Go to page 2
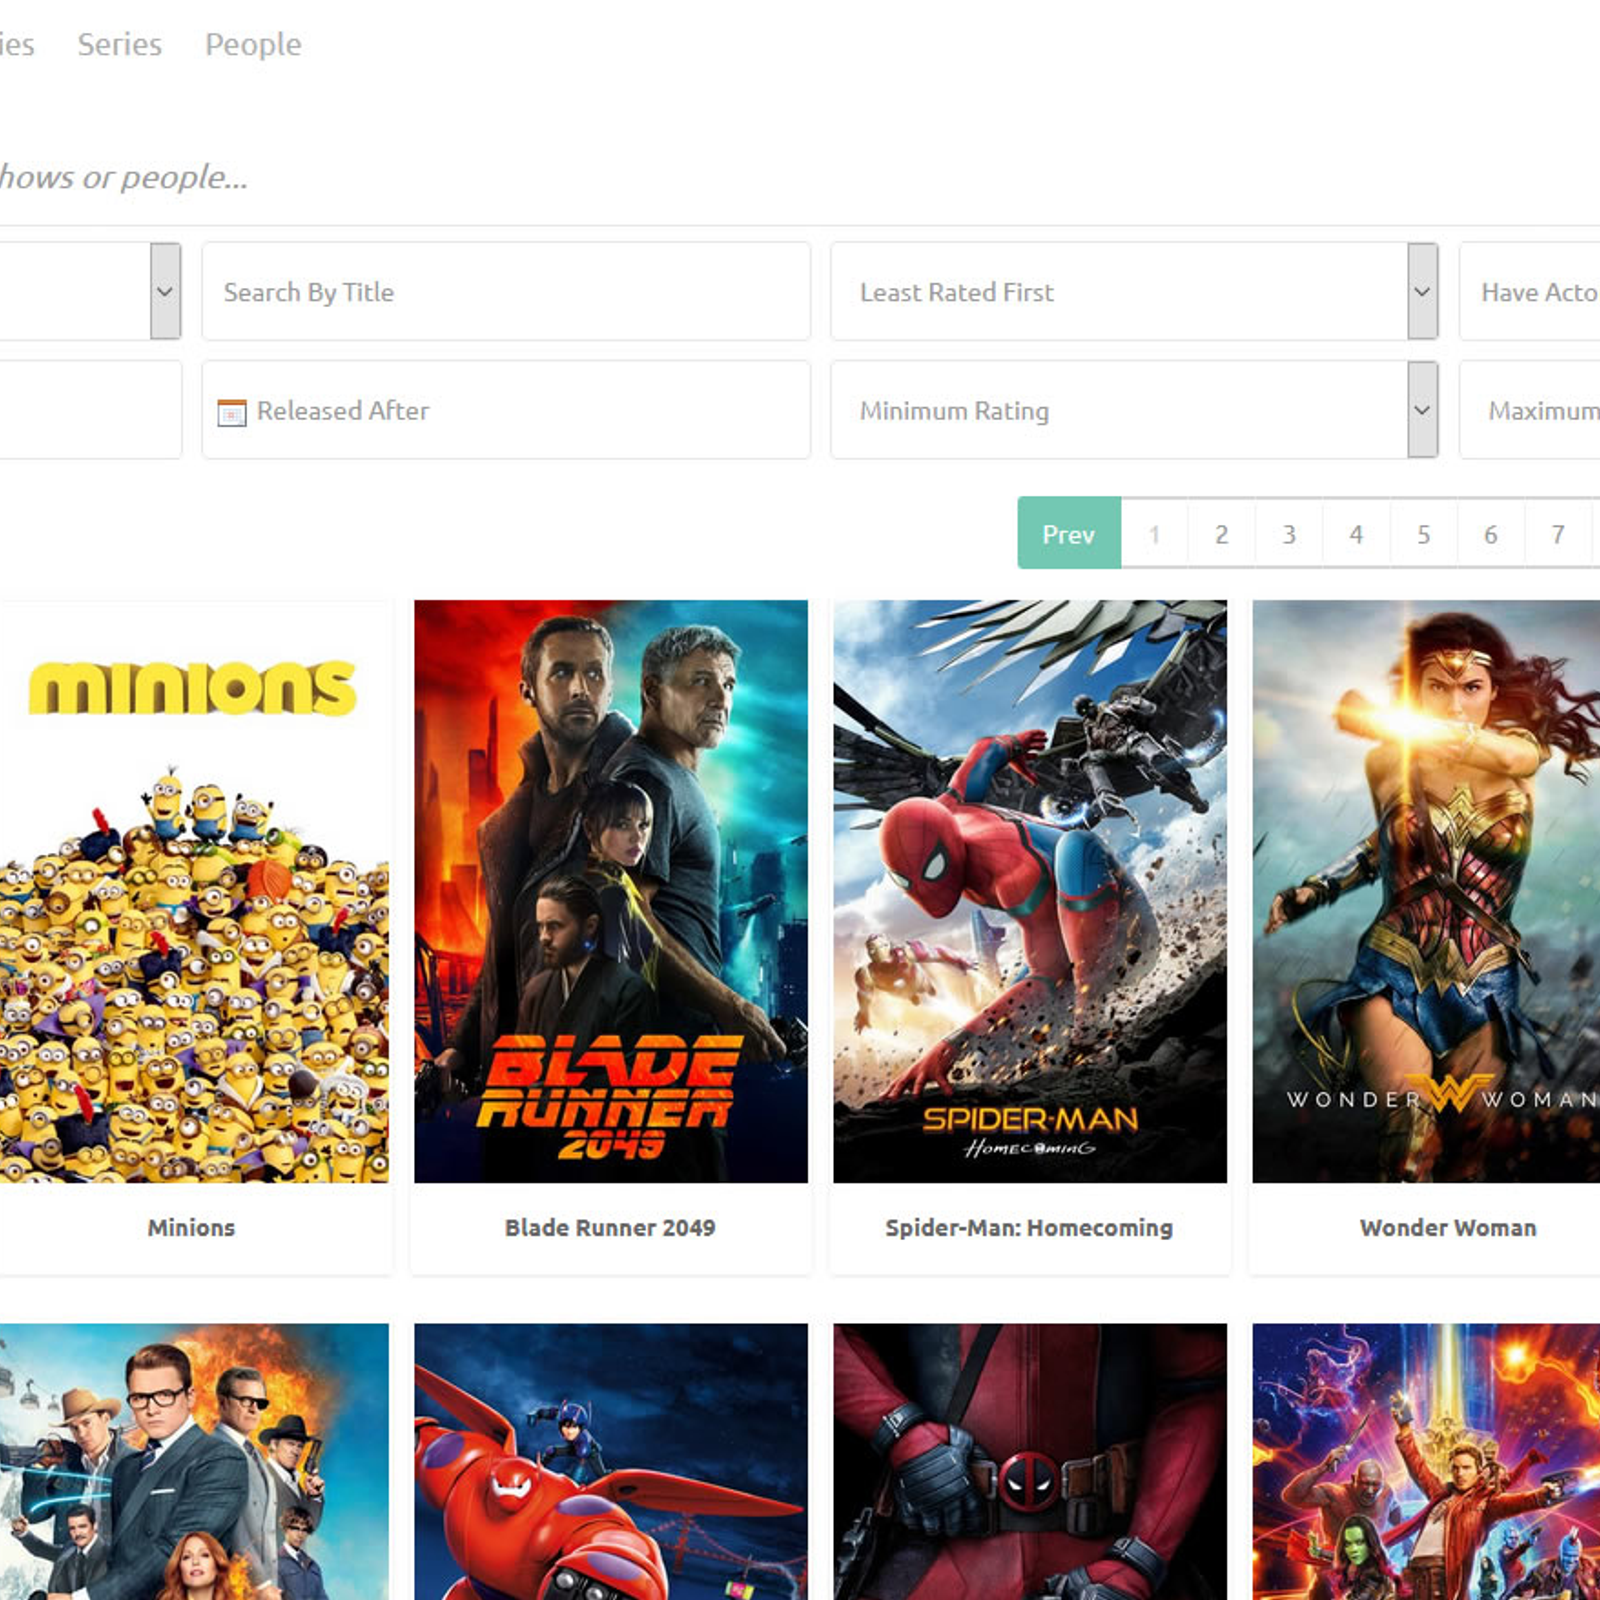Screen dimensions: 1600x1600 coord(1221,534)
